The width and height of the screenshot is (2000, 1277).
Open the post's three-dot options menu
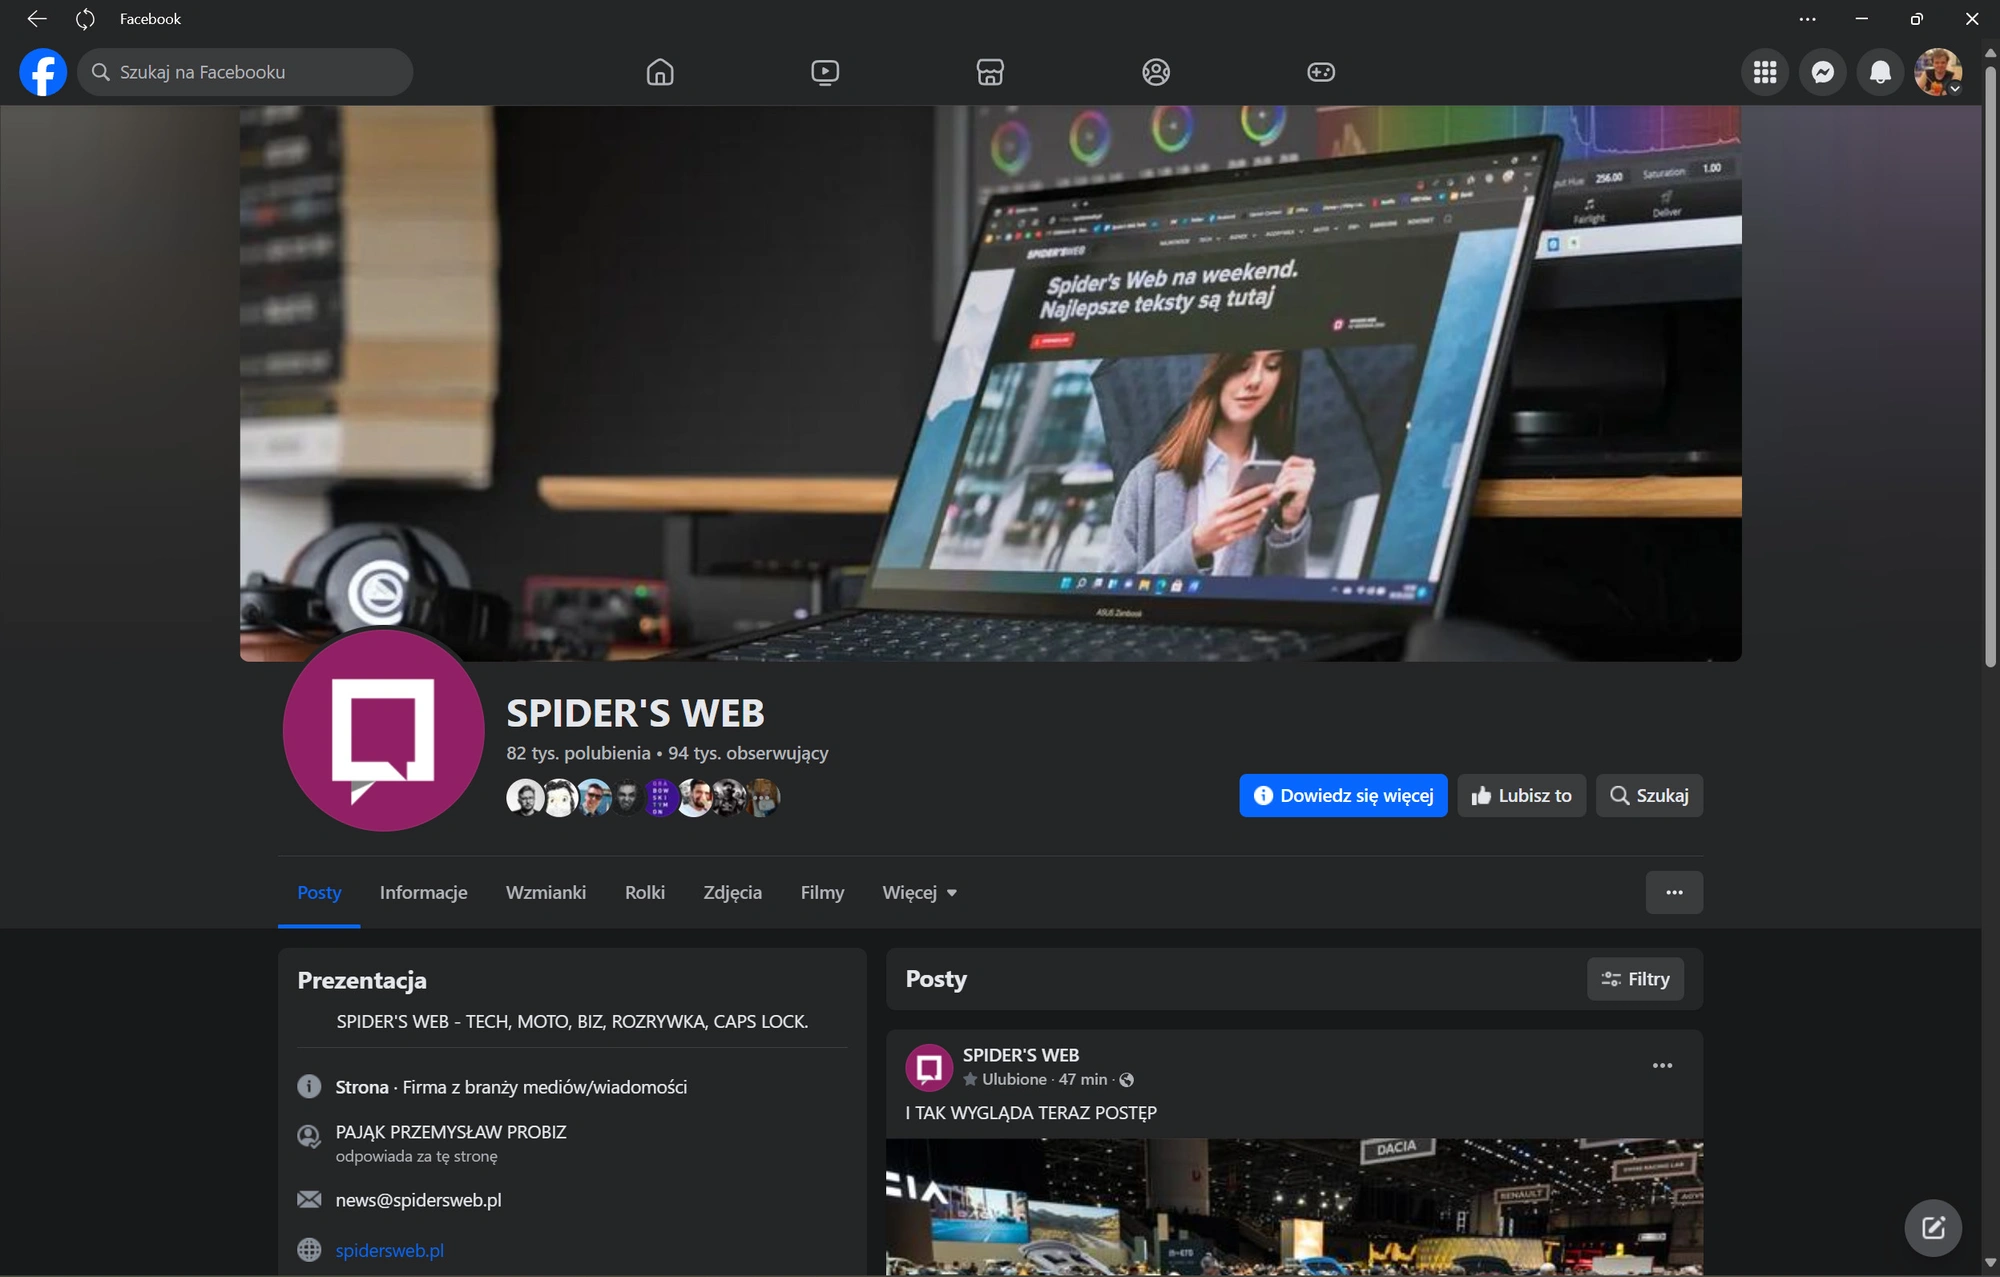pyautogui.click(x=1662, y=1066)
